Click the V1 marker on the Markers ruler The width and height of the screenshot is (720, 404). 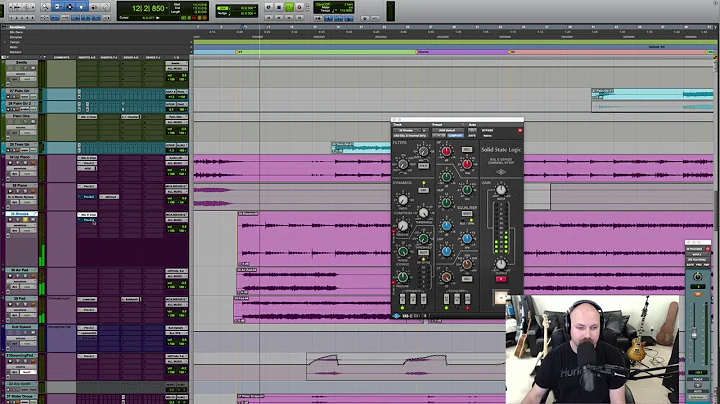click(x=239, y=52)
